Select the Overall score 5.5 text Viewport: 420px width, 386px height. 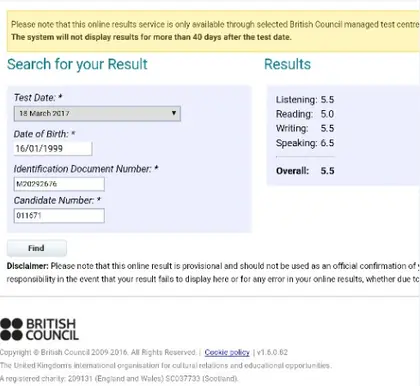tap(327, 171)
